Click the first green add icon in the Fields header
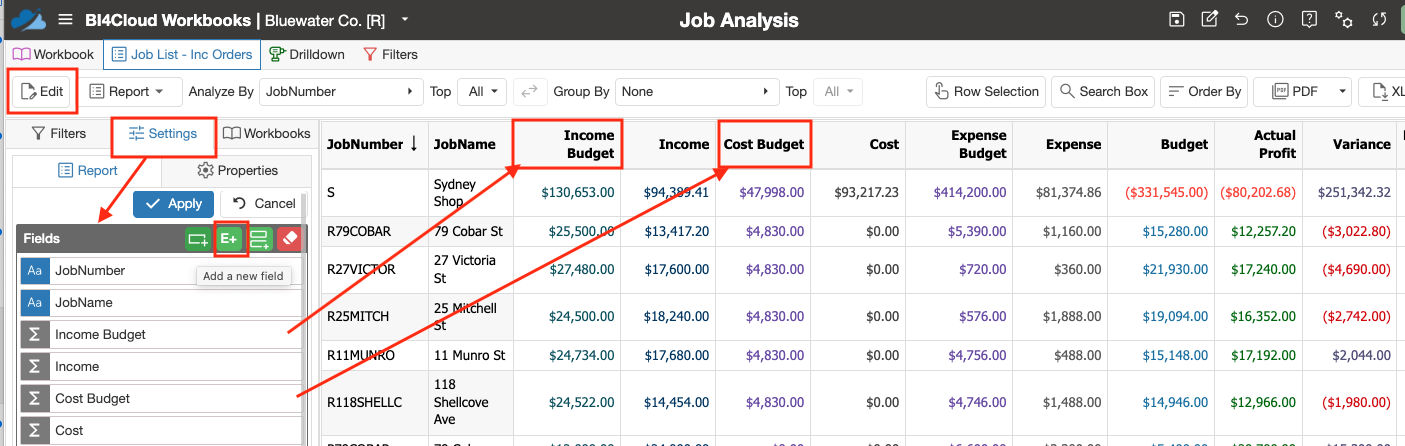The image size is (1405, 446). pyautogui.click(x=198, y=239)
